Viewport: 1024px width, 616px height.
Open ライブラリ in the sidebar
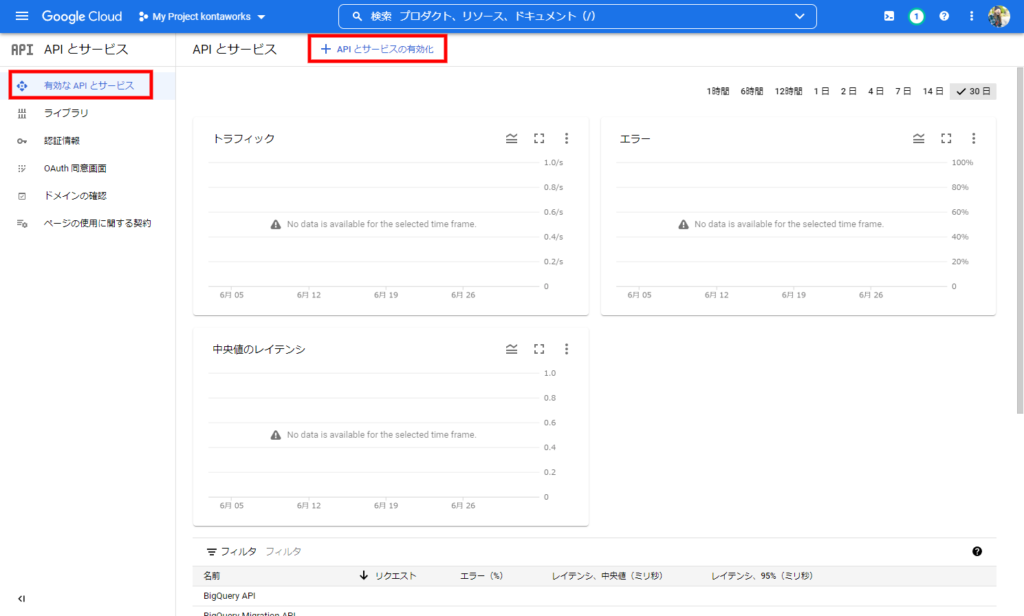[x=88, y=113]
